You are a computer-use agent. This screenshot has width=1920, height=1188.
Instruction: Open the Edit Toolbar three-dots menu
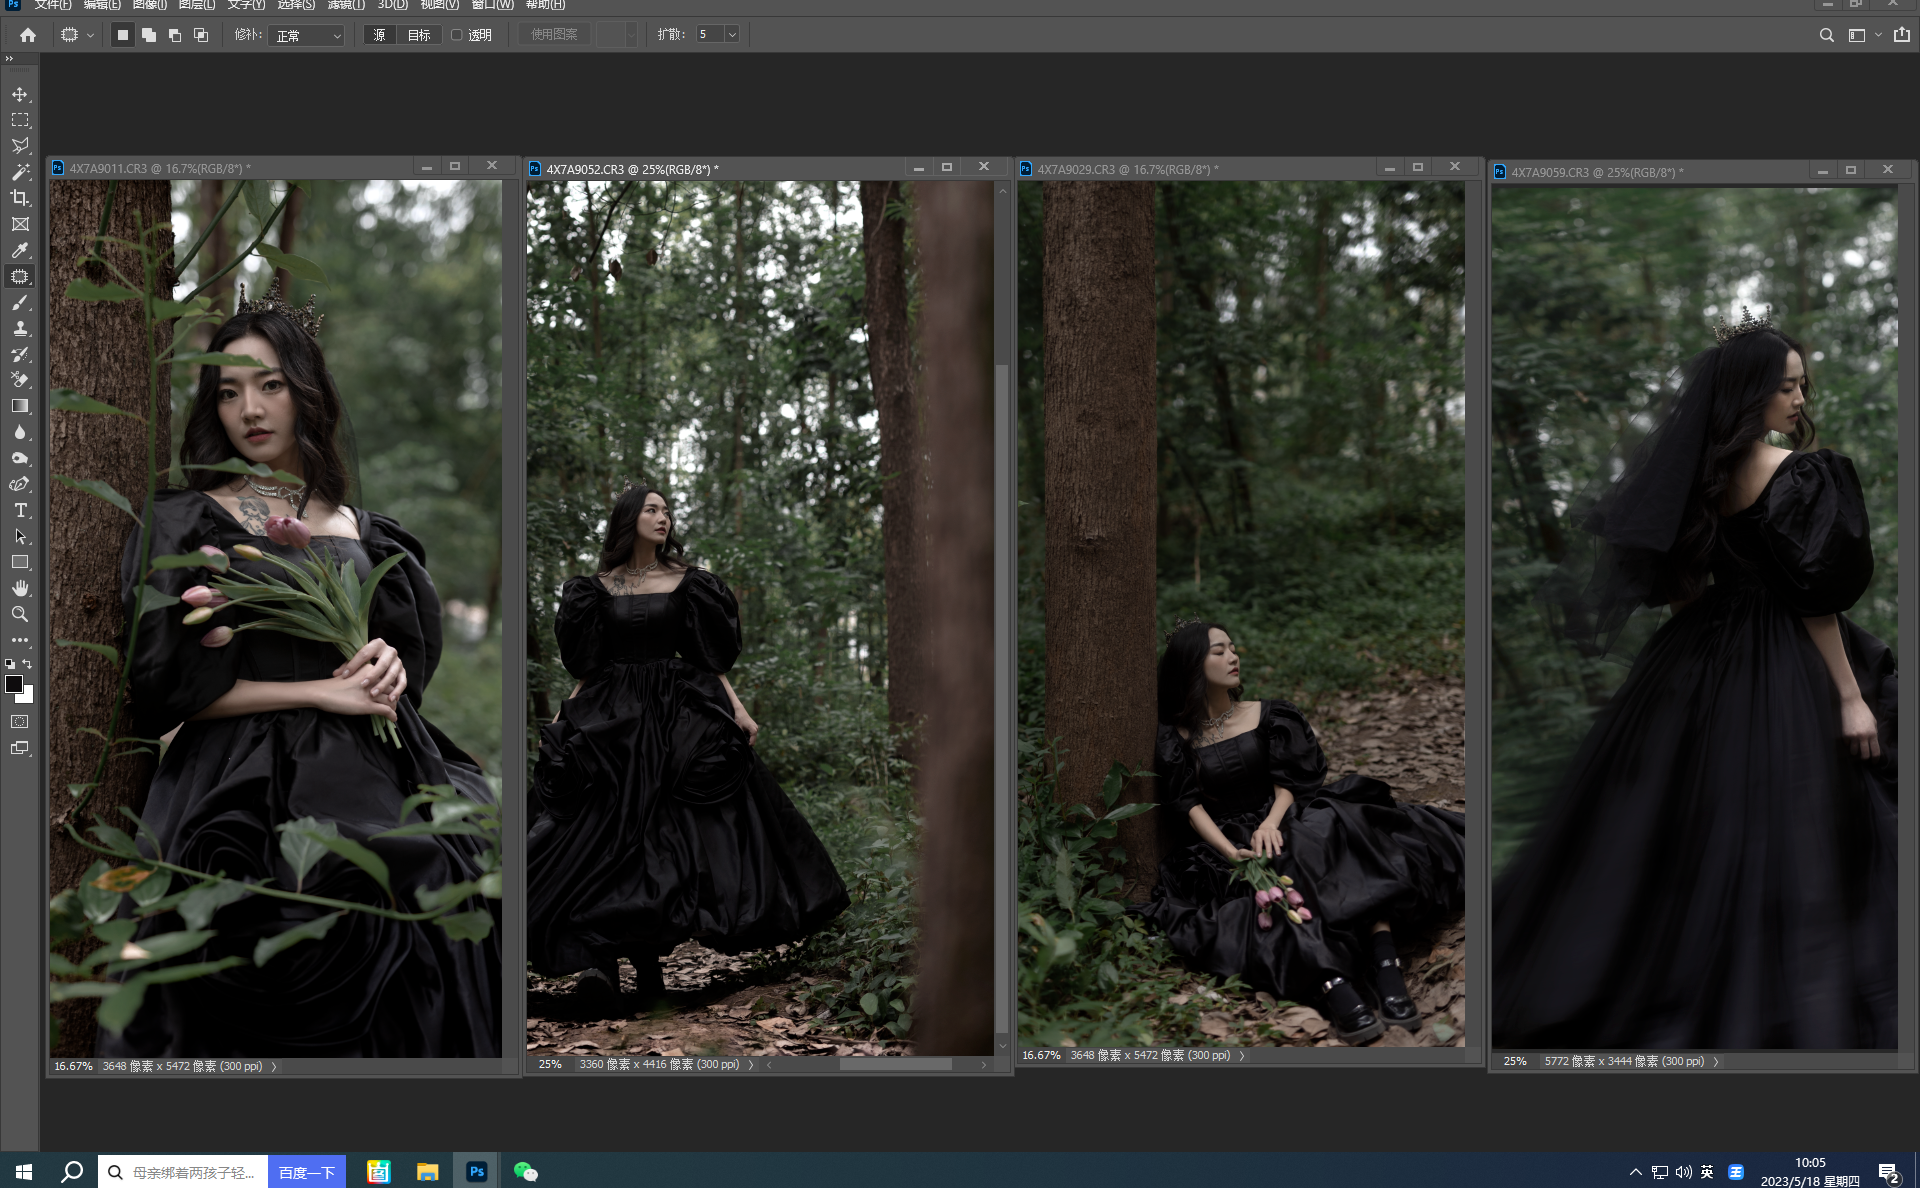20,640
